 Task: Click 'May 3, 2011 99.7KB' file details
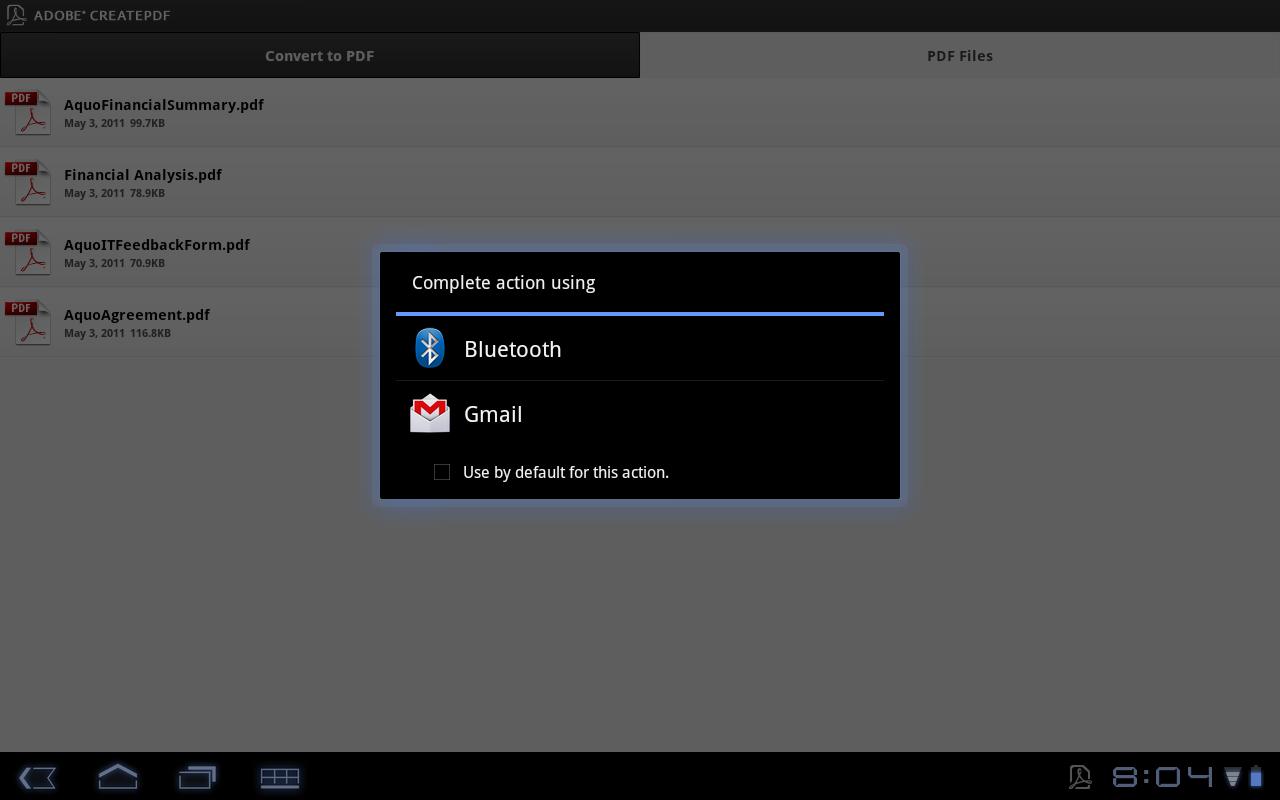tap(114, 123)
